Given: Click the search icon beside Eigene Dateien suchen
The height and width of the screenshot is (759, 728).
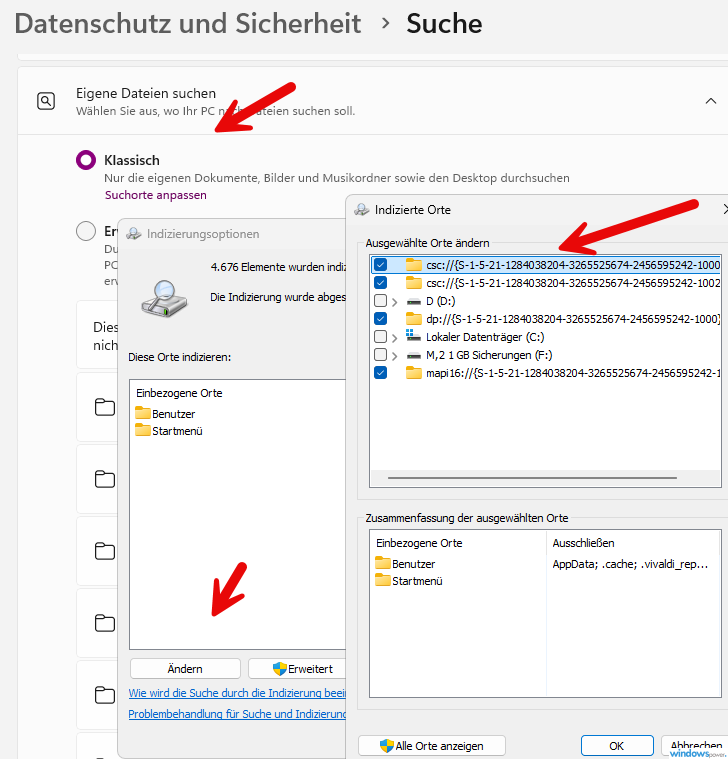Looking at the screenshot, I should coord(46,101).
